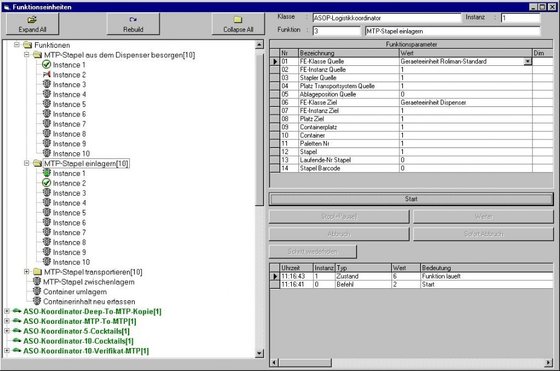This screenshot has width=560, height=371.
Task: Click green icon of ASO-Koordinator-MTP-To-MTP
Action: pos(17,321)
